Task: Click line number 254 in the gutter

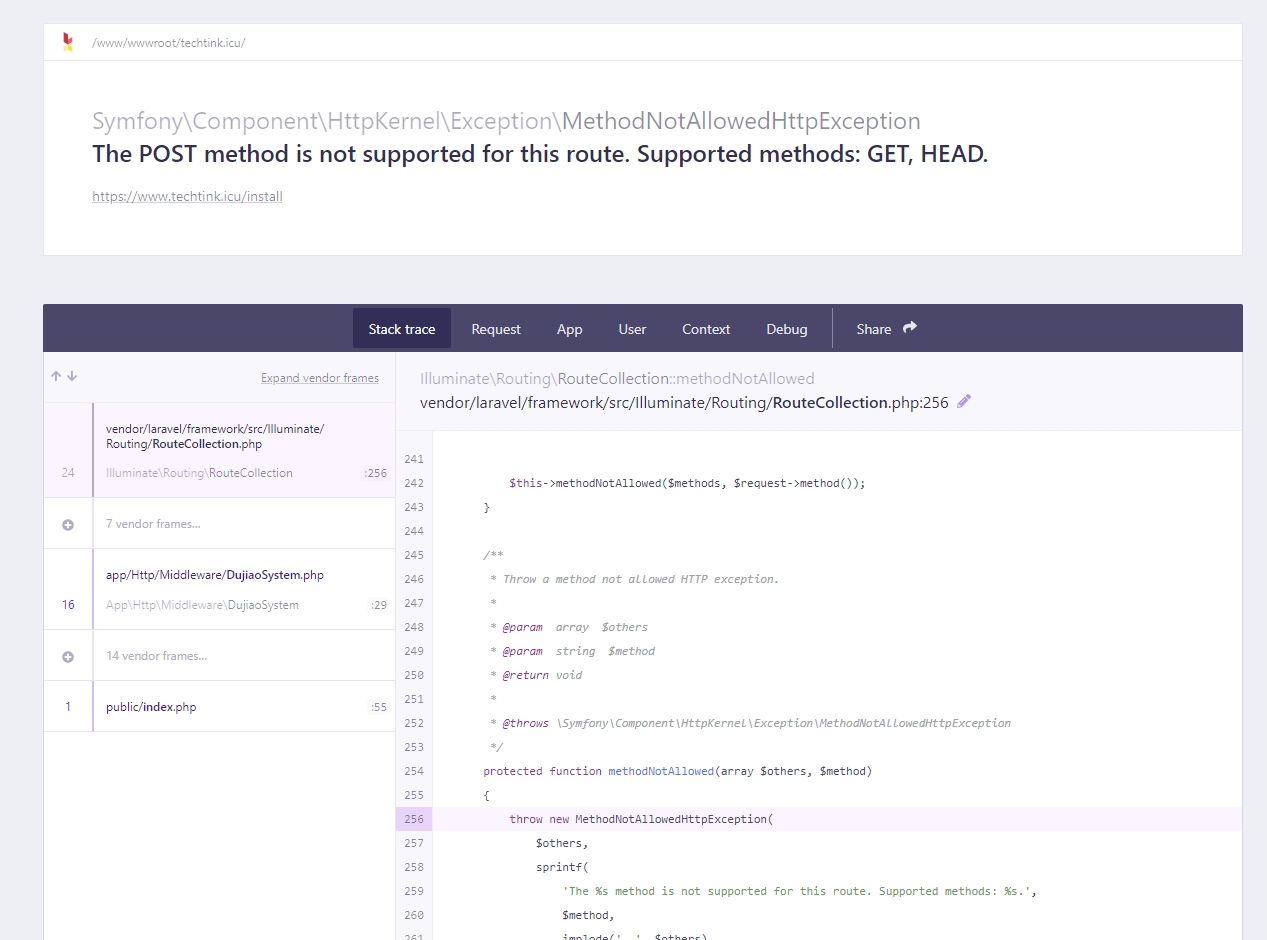Action: (414, 771)
